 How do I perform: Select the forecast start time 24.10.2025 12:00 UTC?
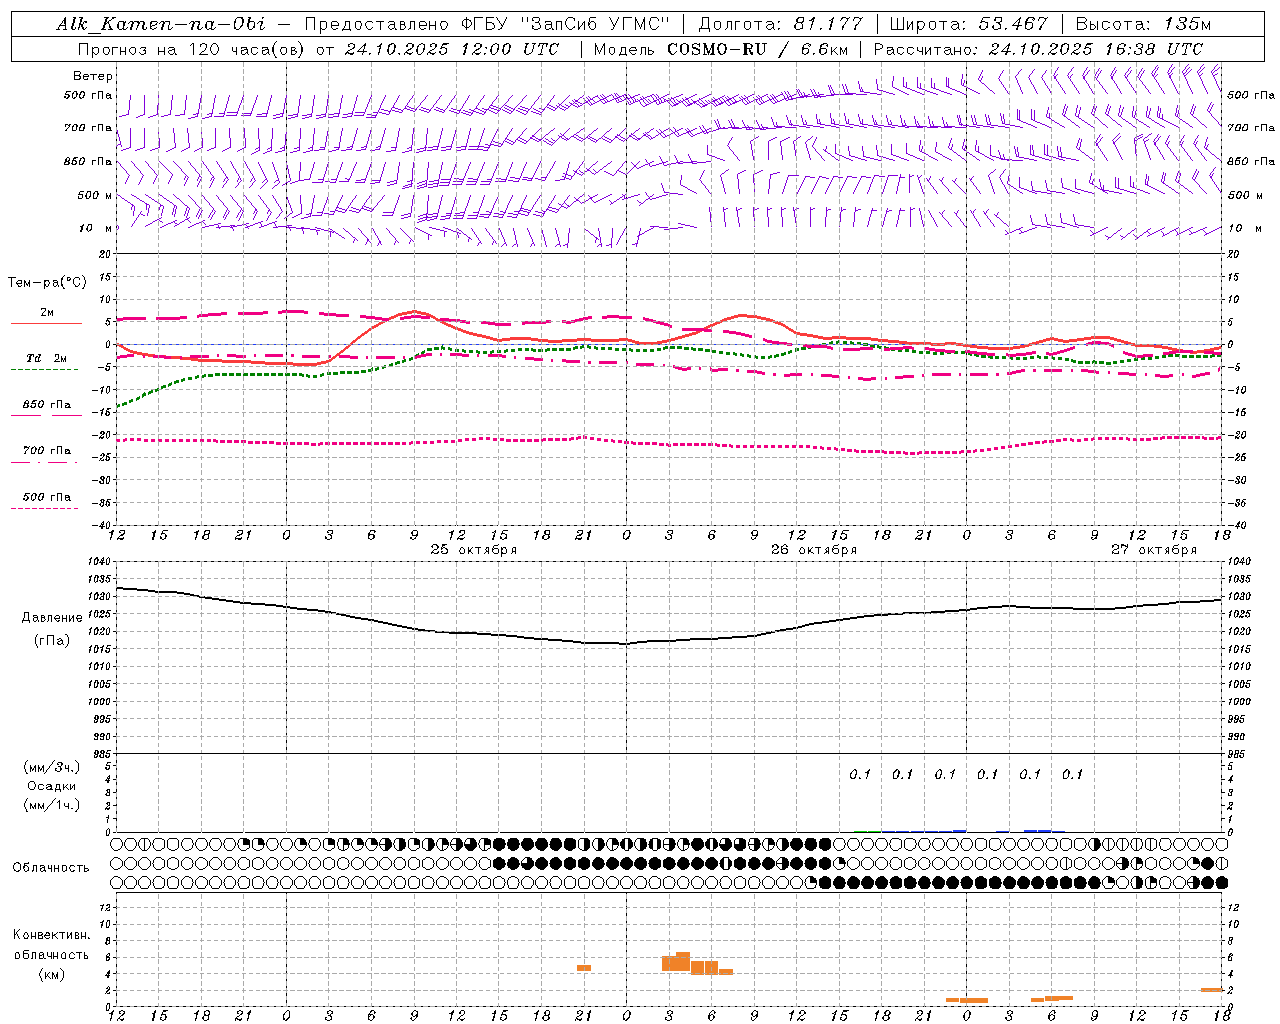tap(452, 49)
